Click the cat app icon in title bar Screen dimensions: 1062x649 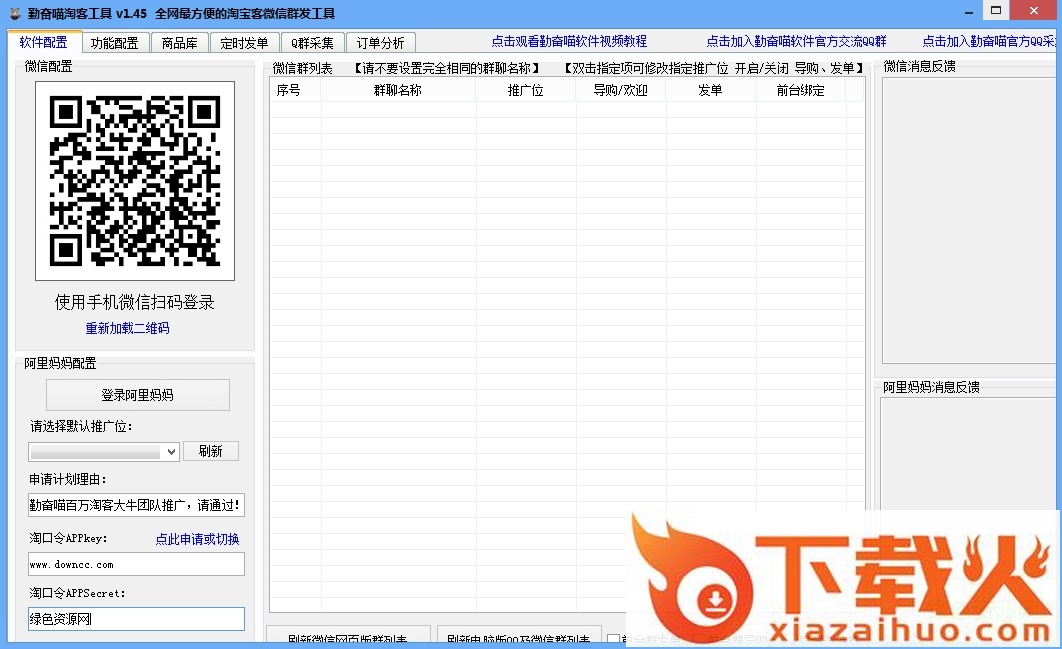(x=15, y=14)
